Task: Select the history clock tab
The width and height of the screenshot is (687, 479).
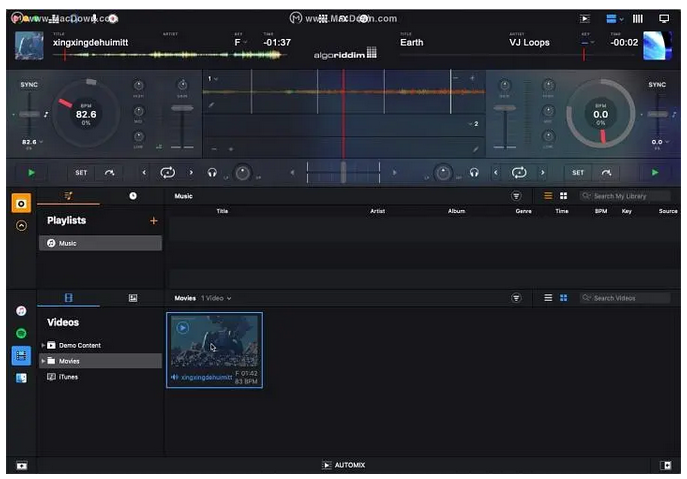Action: (132, 196)
